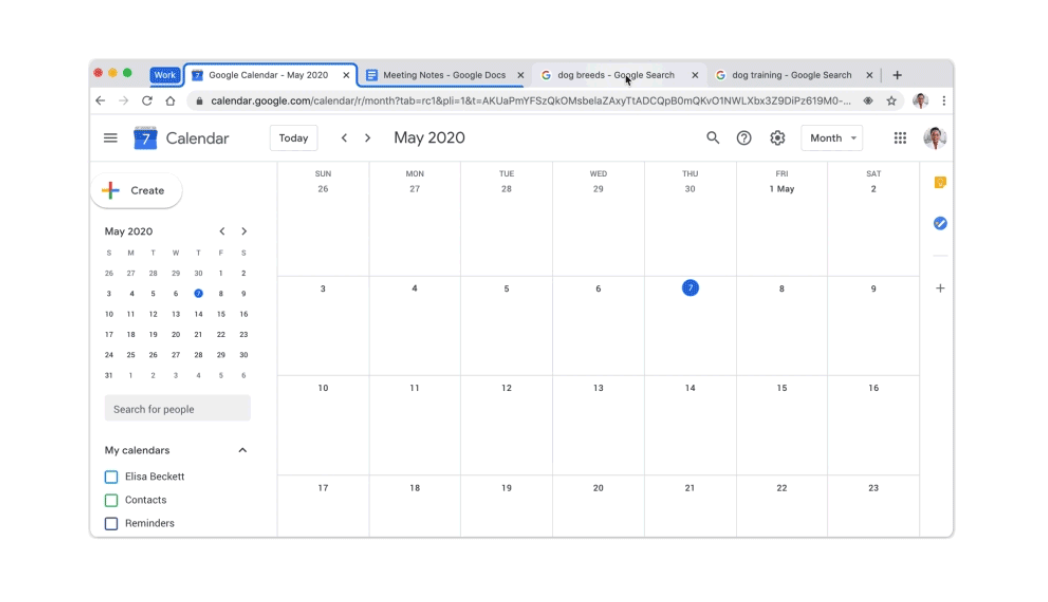
Task: Open Settings menu gear icon
Action: (x=777, y=138)
